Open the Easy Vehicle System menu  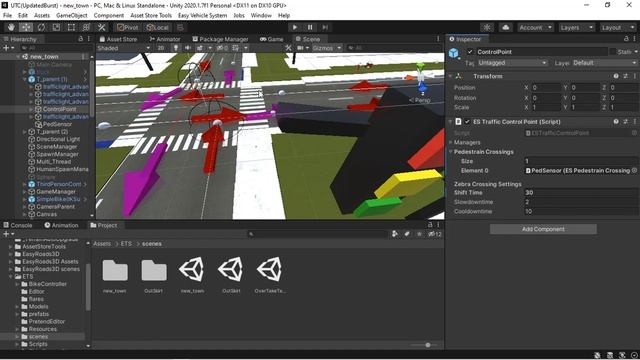202,16
